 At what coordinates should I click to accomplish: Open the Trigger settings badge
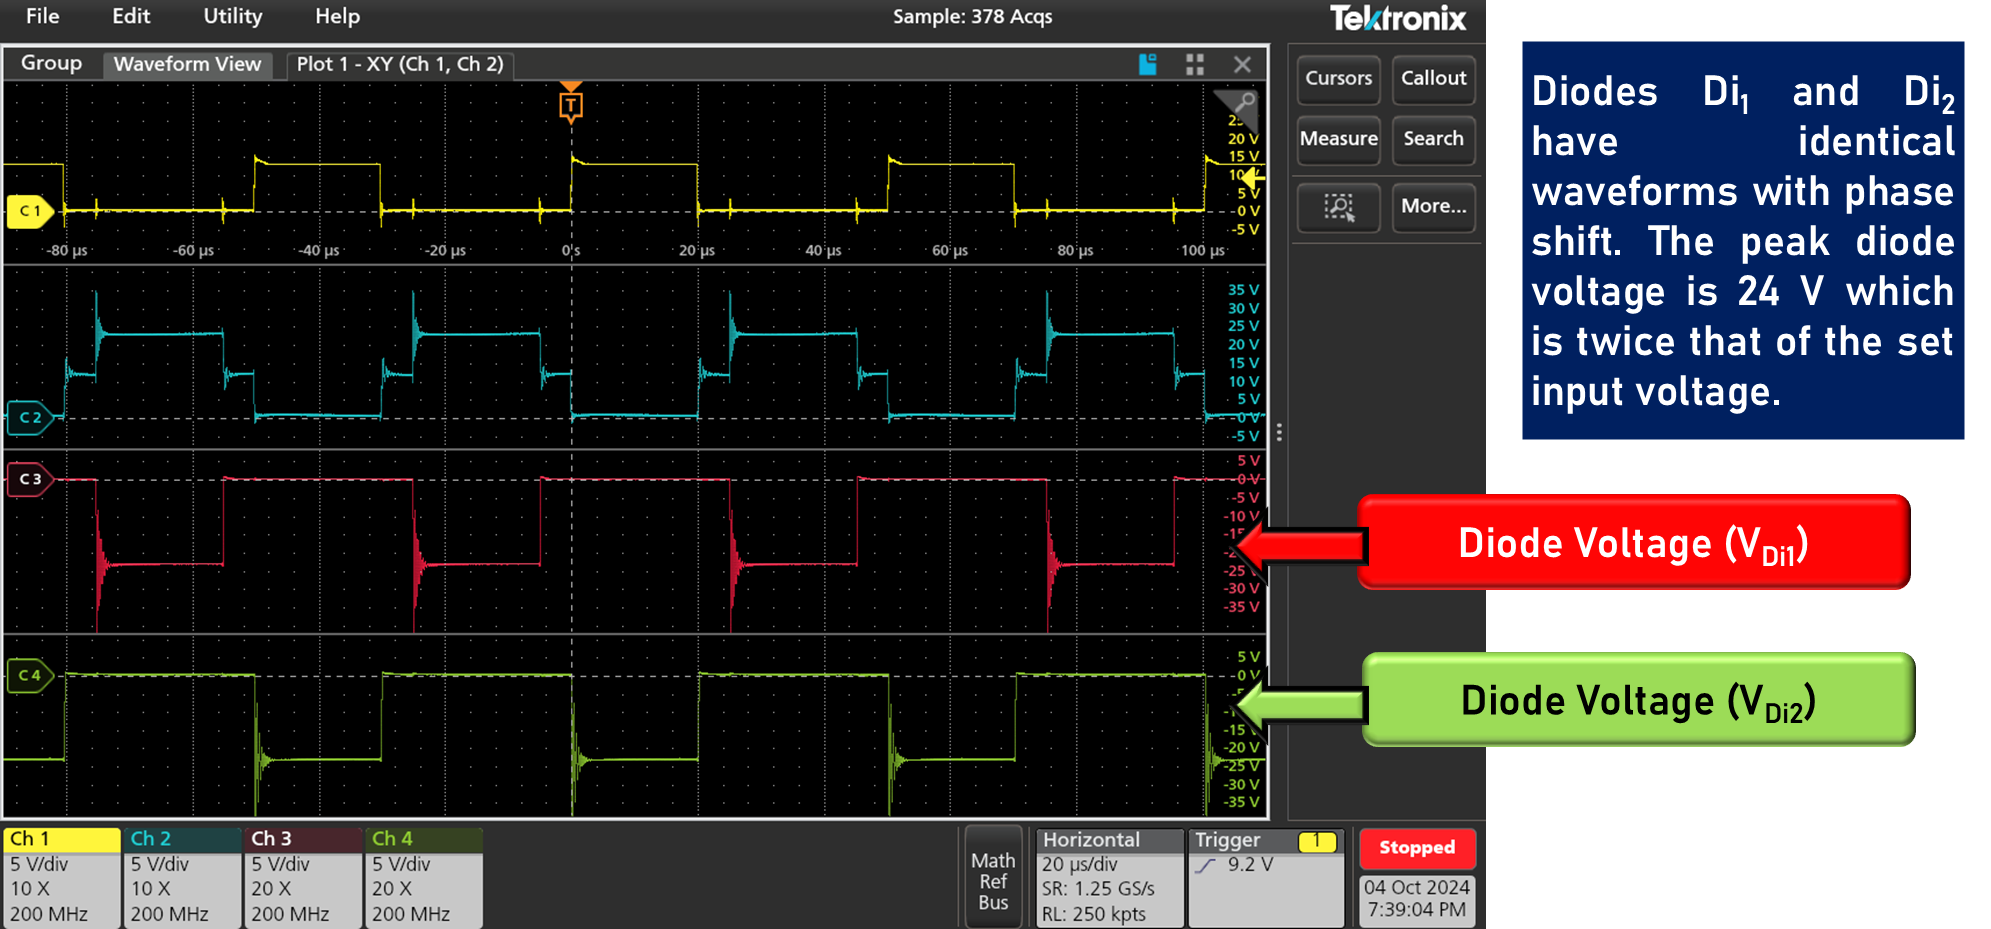(1265, 876)
